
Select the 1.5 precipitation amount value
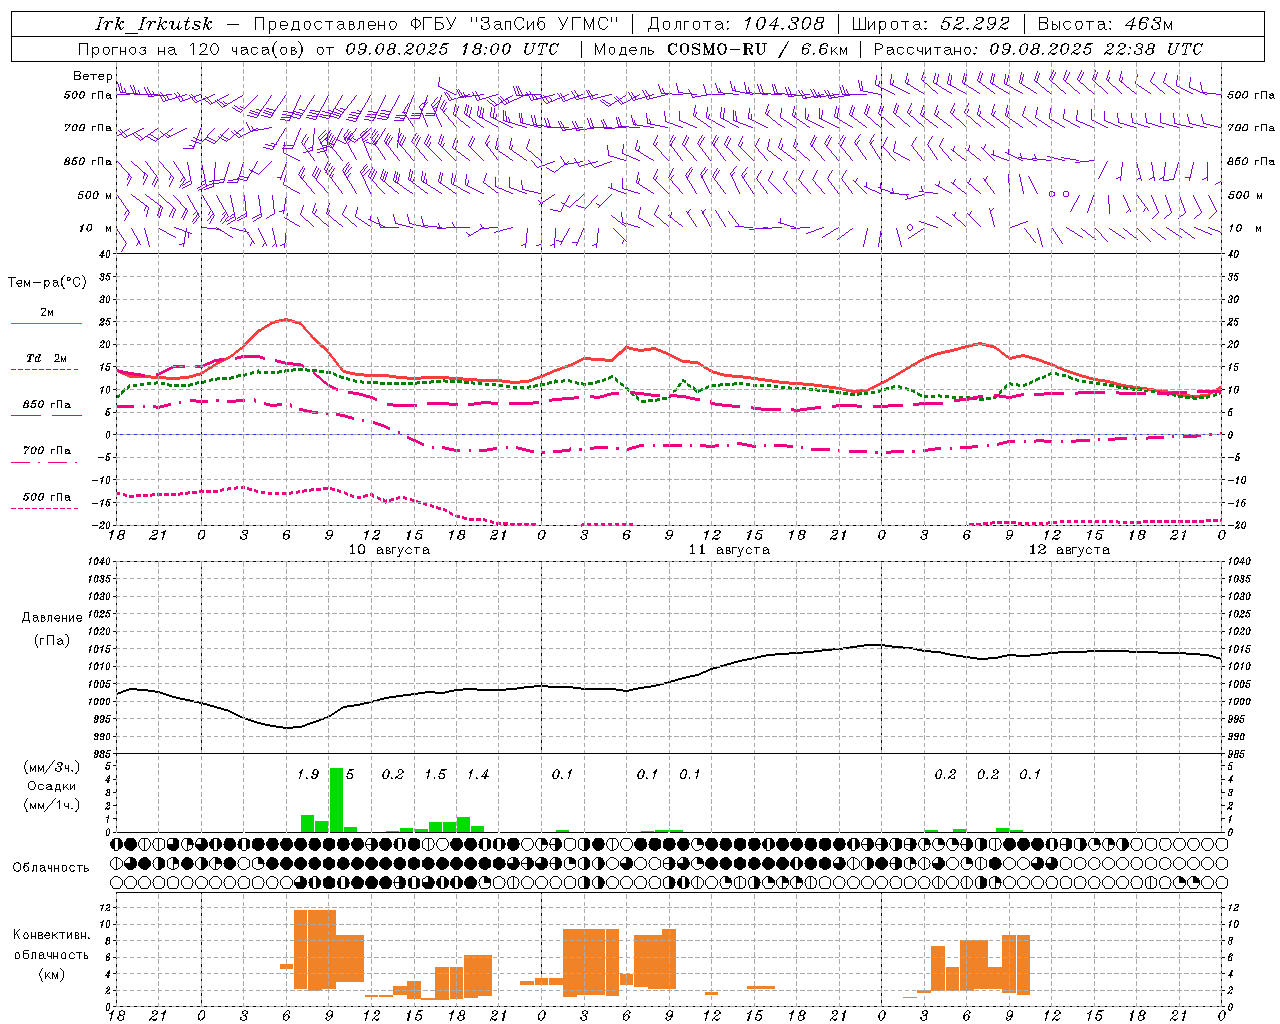pyautogui.click(x=435, y=774)
